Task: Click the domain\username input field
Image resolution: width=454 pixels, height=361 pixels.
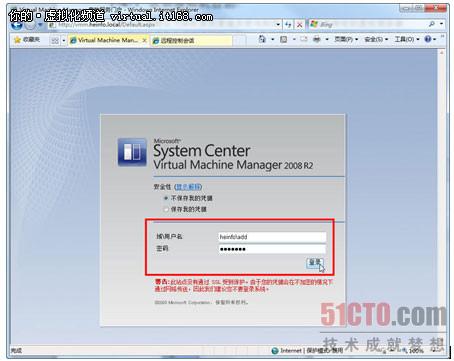Action: [x=272, y=237]
